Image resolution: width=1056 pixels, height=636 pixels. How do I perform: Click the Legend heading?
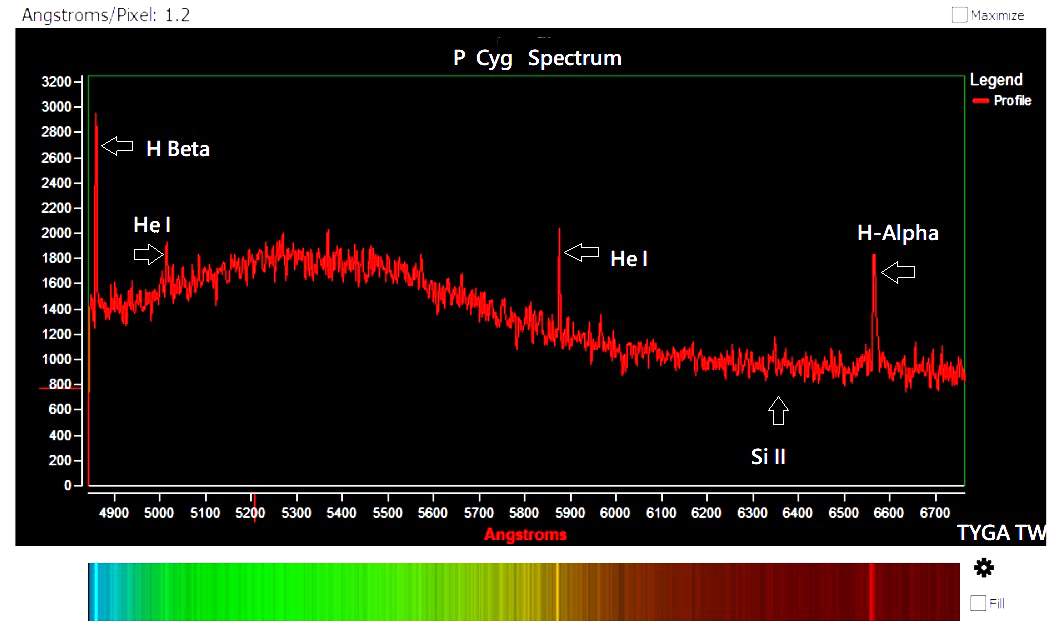click(x=996, y=80)
